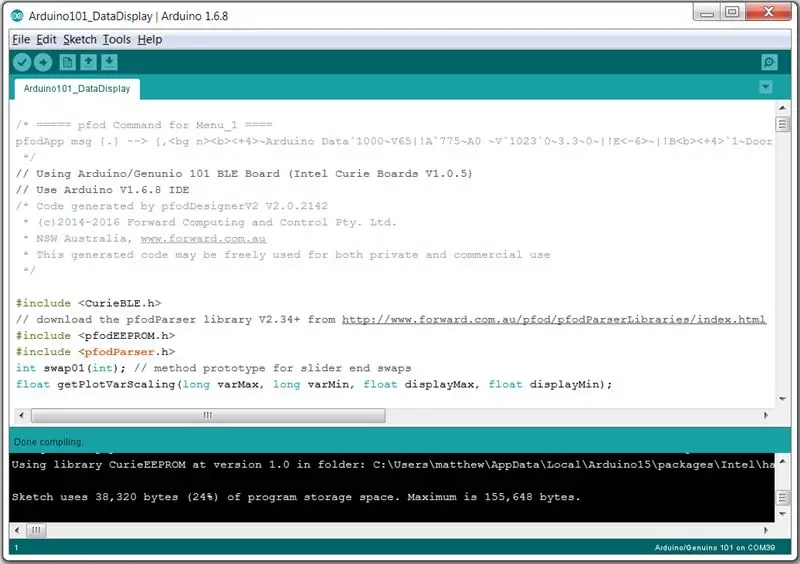Click 'This generated code may be freely' comment
800x564 pixels.
point(287,255)
